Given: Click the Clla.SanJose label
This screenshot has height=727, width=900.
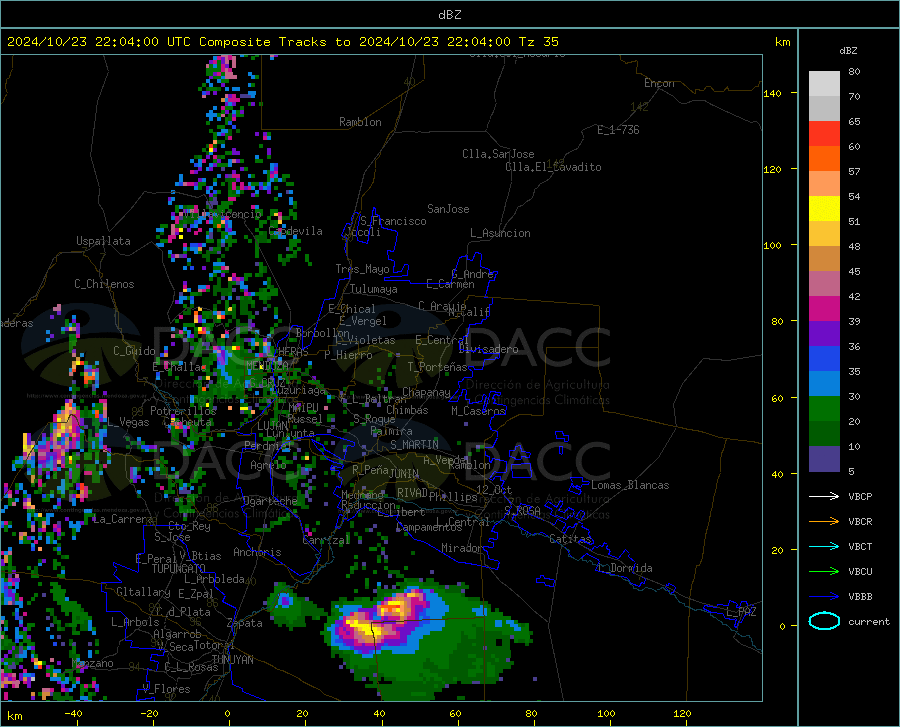Looking at the screenshot, I should click(498, 154).
